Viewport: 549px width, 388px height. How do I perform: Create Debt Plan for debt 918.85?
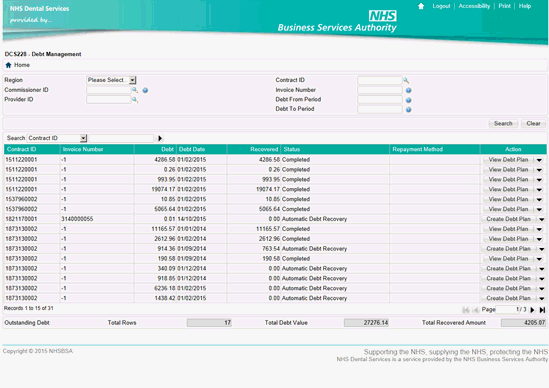click(508, 279)
